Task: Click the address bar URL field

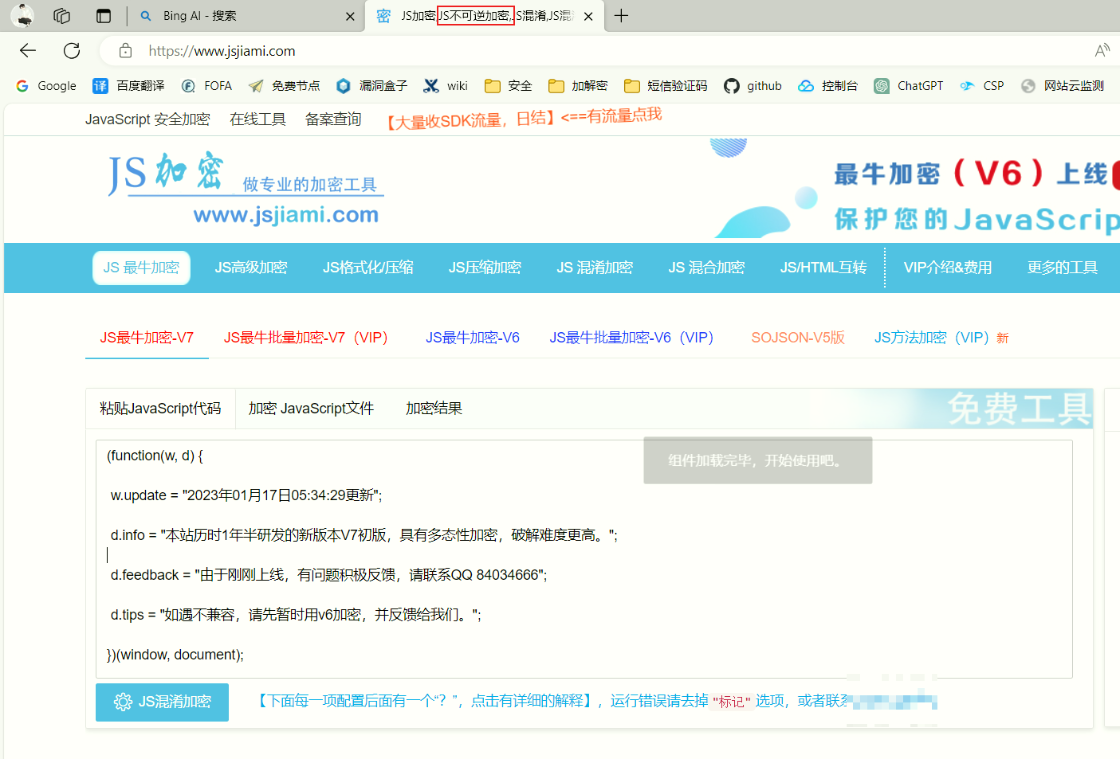Action: tap(221, 51)
